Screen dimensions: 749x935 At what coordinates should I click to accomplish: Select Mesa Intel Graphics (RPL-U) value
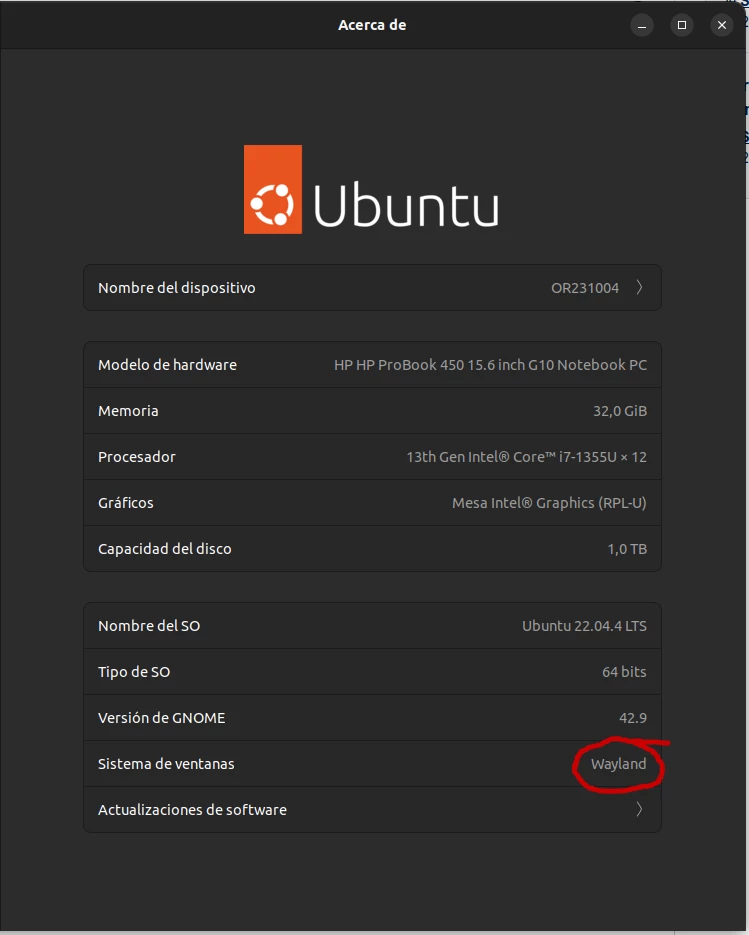(x=549, y=503)
